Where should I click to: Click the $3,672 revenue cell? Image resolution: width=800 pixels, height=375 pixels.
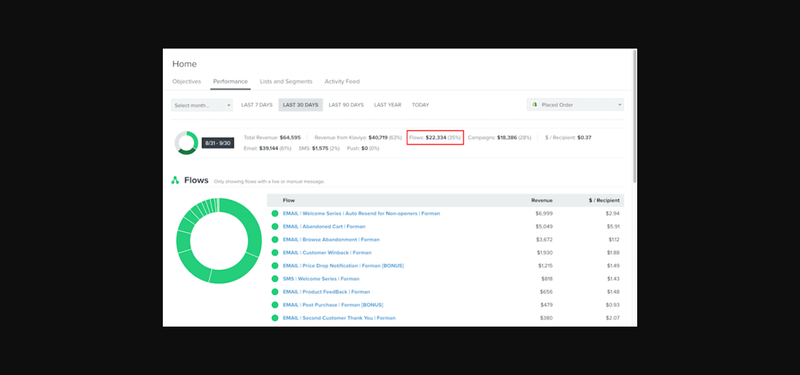tap(544, 240)
